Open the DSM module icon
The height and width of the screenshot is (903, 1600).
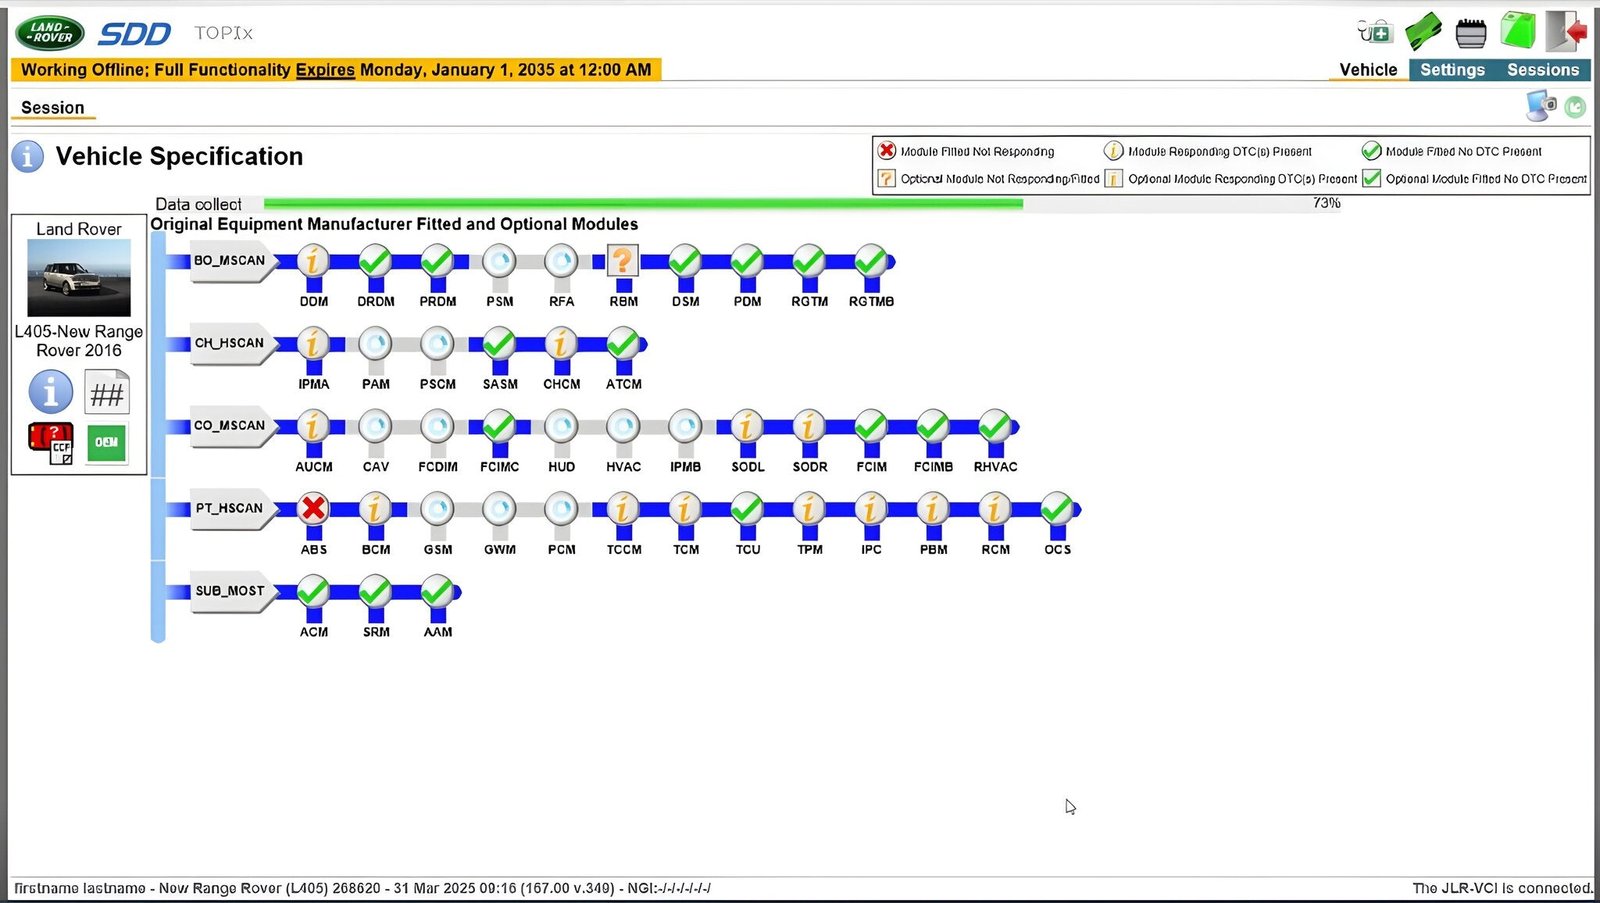685,262
